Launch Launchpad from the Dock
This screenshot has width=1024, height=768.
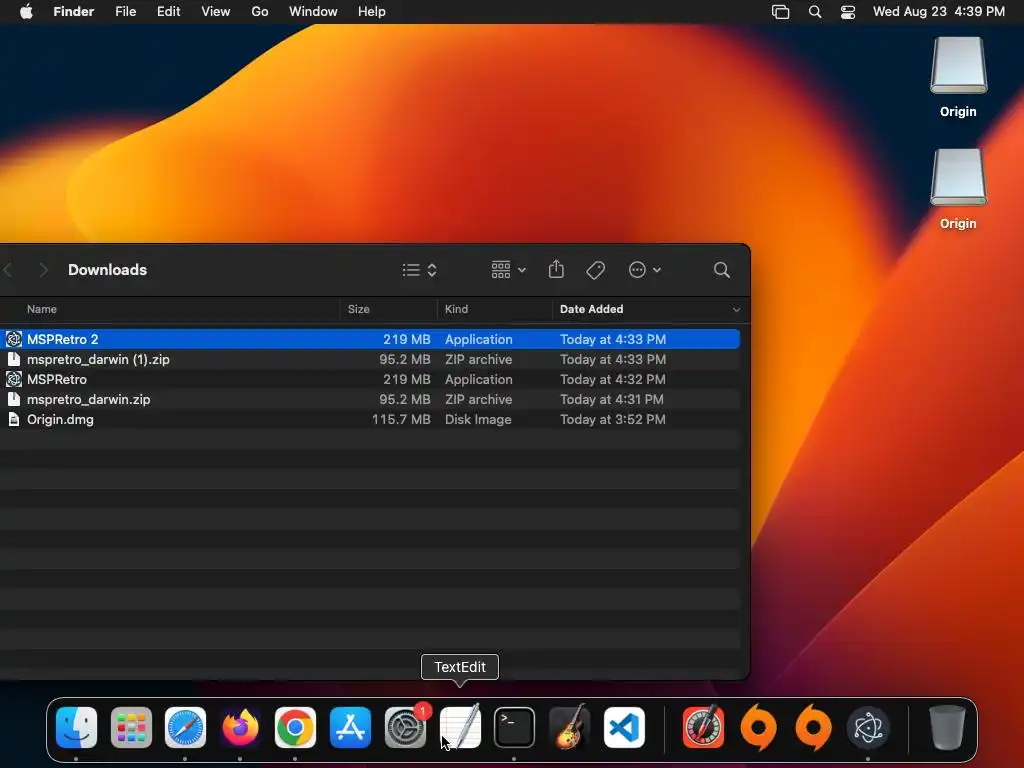click(x=131, y=728)
